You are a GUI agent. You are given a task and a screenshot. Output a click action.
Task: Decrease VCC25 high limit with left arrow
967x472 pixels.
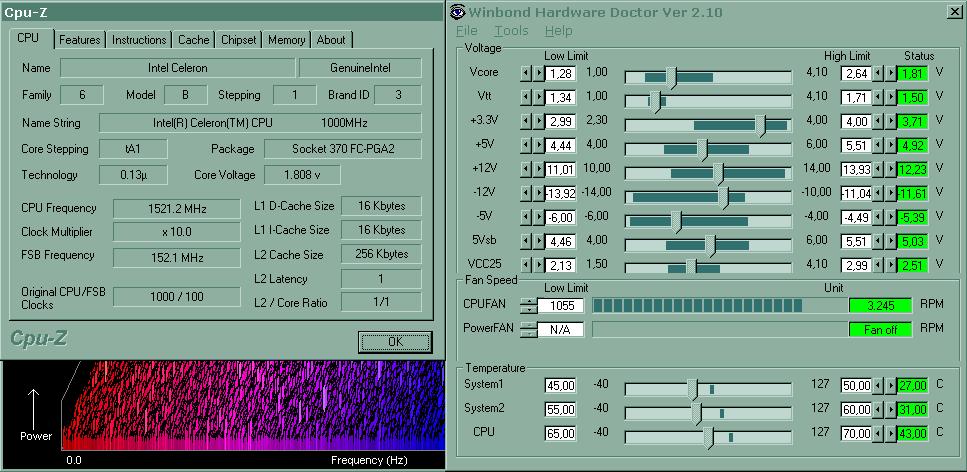coord(878,266)
